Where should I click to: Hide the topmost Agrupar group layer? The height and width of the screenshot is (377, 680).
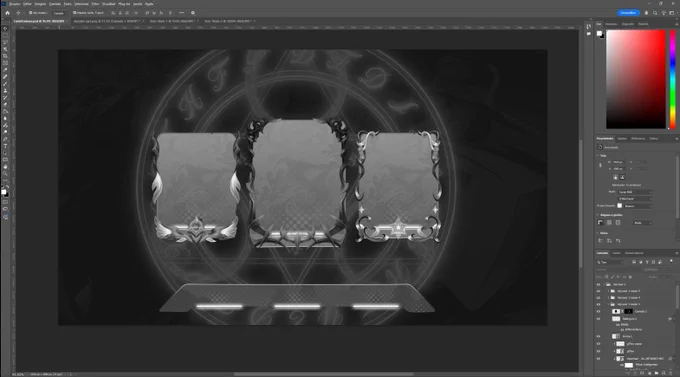[x=598, y=284]
